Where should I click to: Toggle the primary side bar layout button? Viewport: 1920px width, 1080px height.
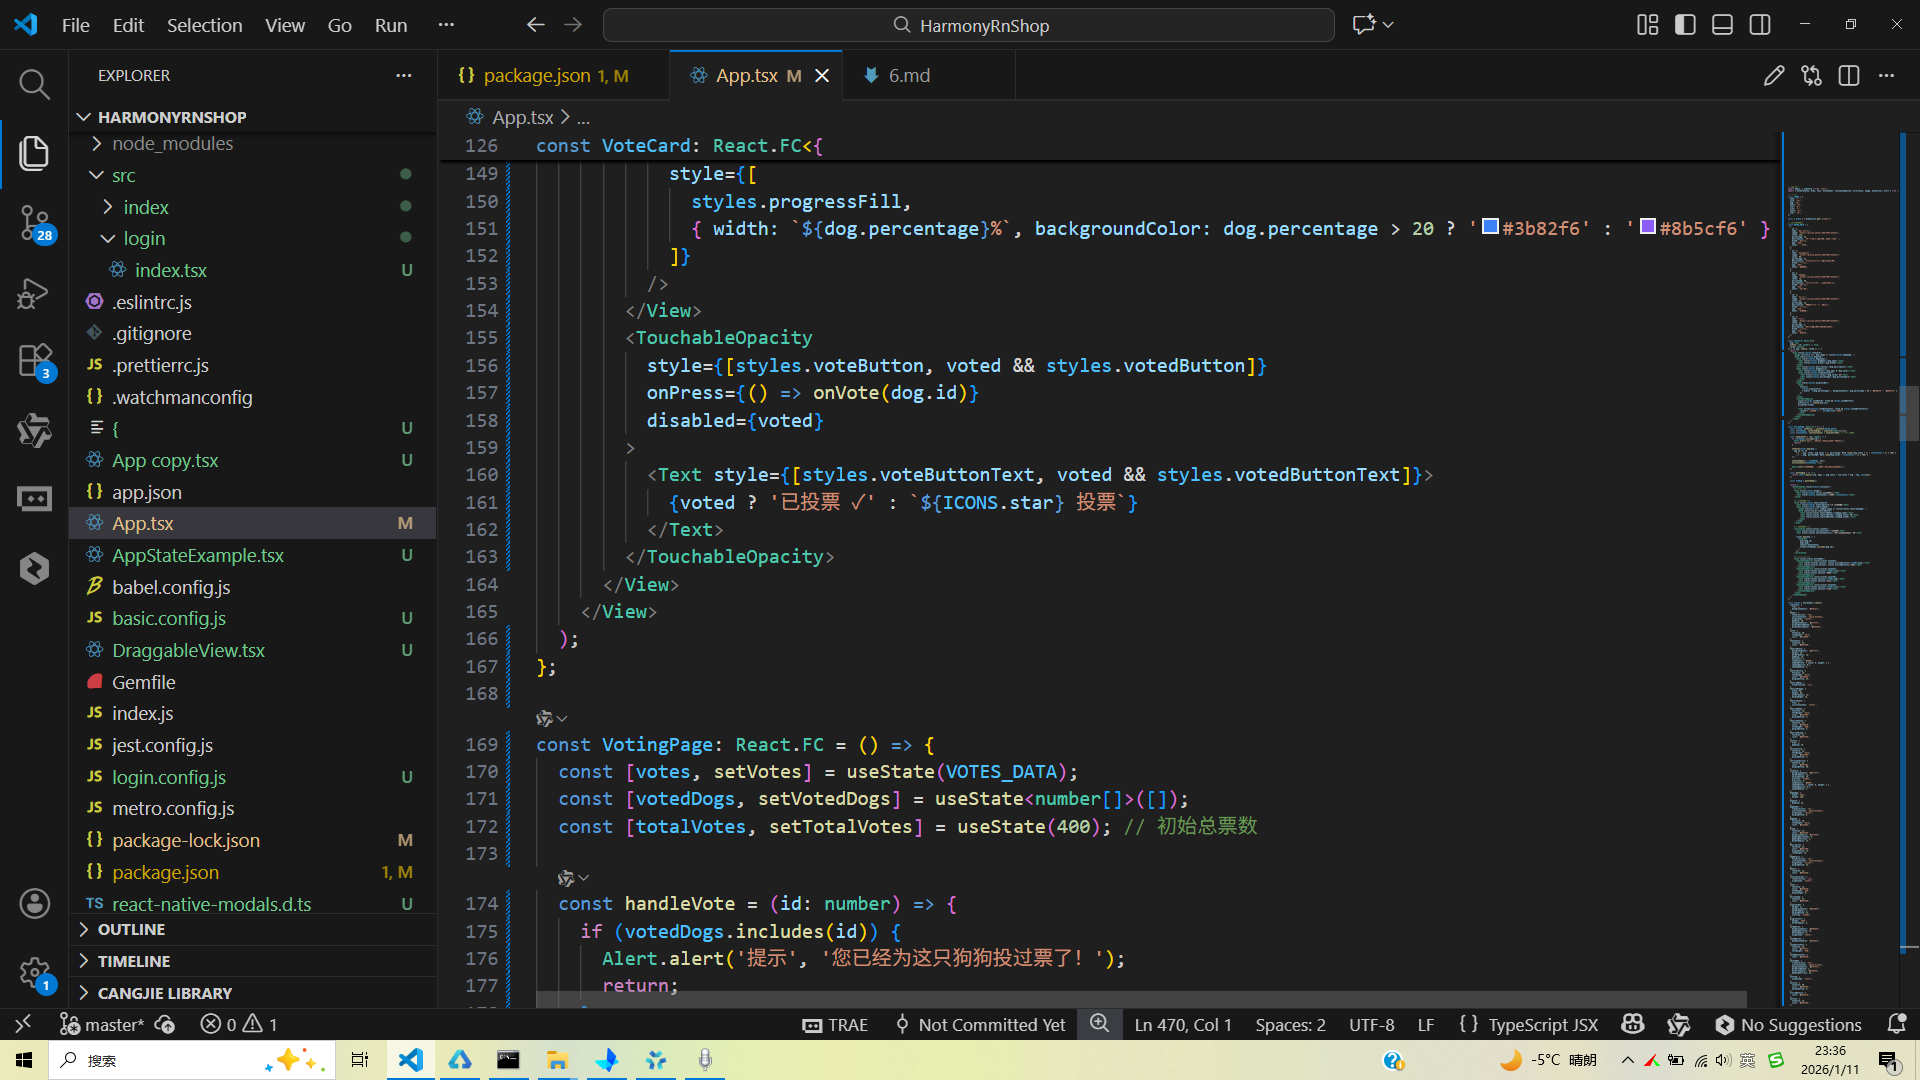[x=1685, y=25]
